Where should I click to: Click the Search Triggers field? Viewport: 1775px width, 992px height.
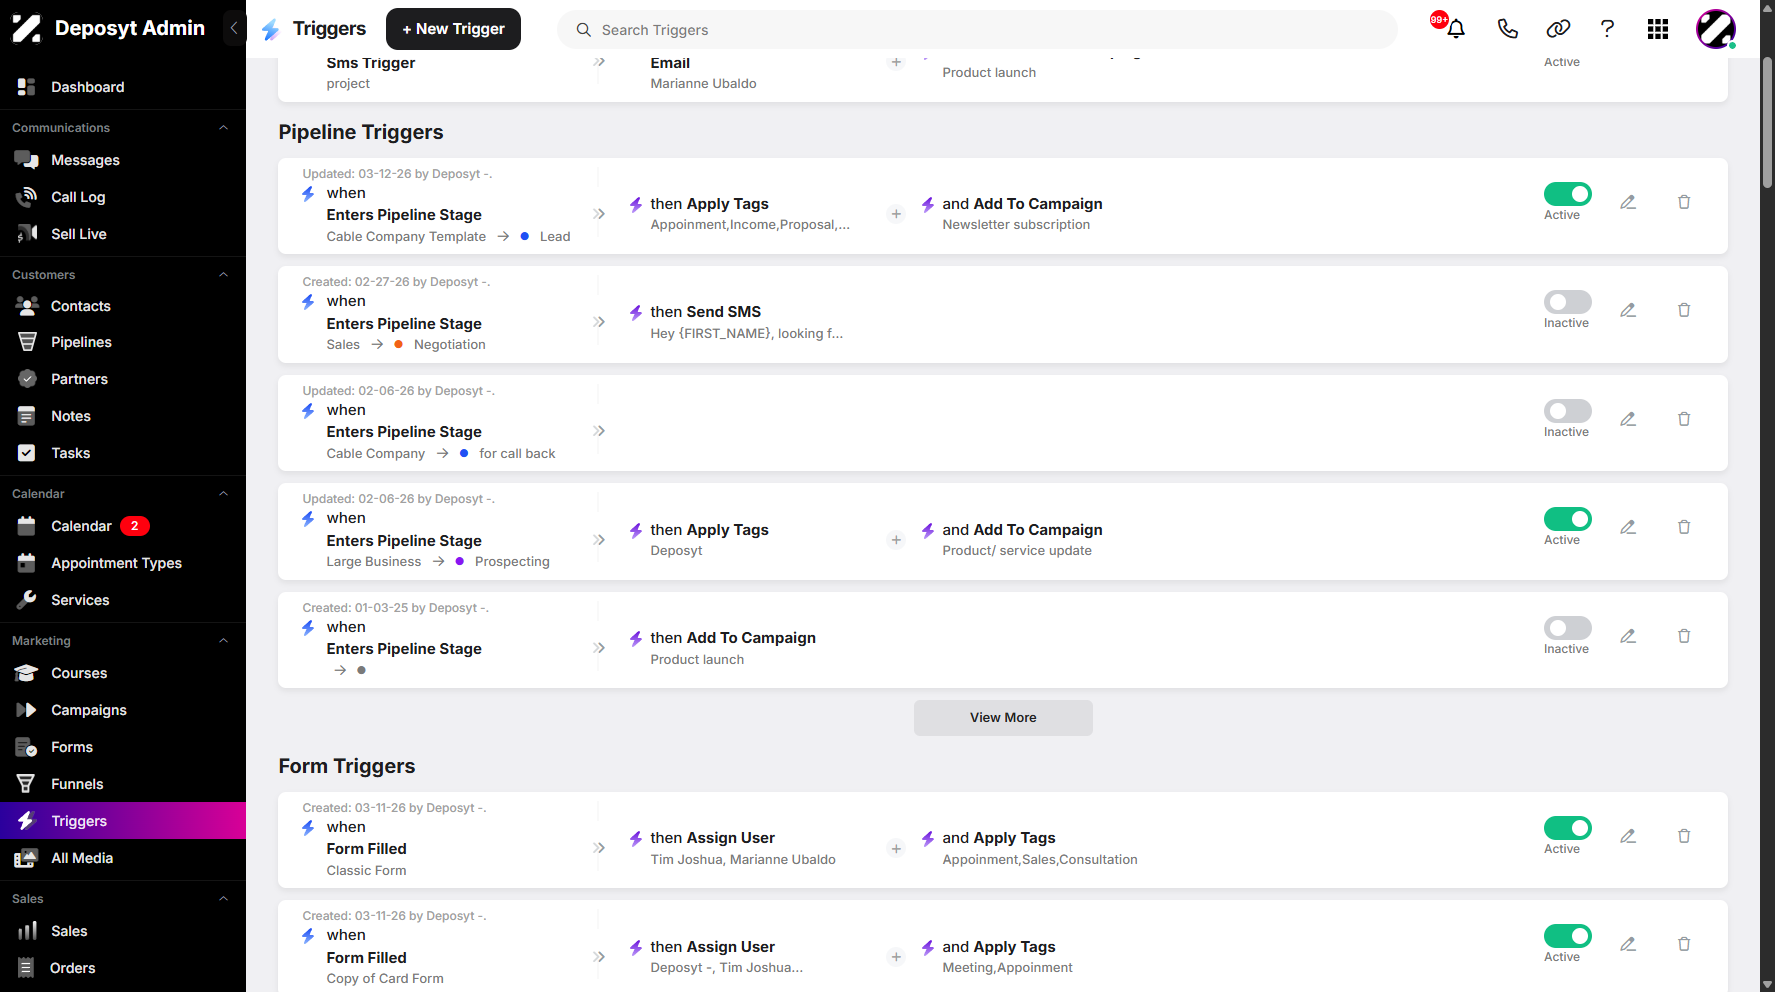pyautogui.click(x=977, y=30)
